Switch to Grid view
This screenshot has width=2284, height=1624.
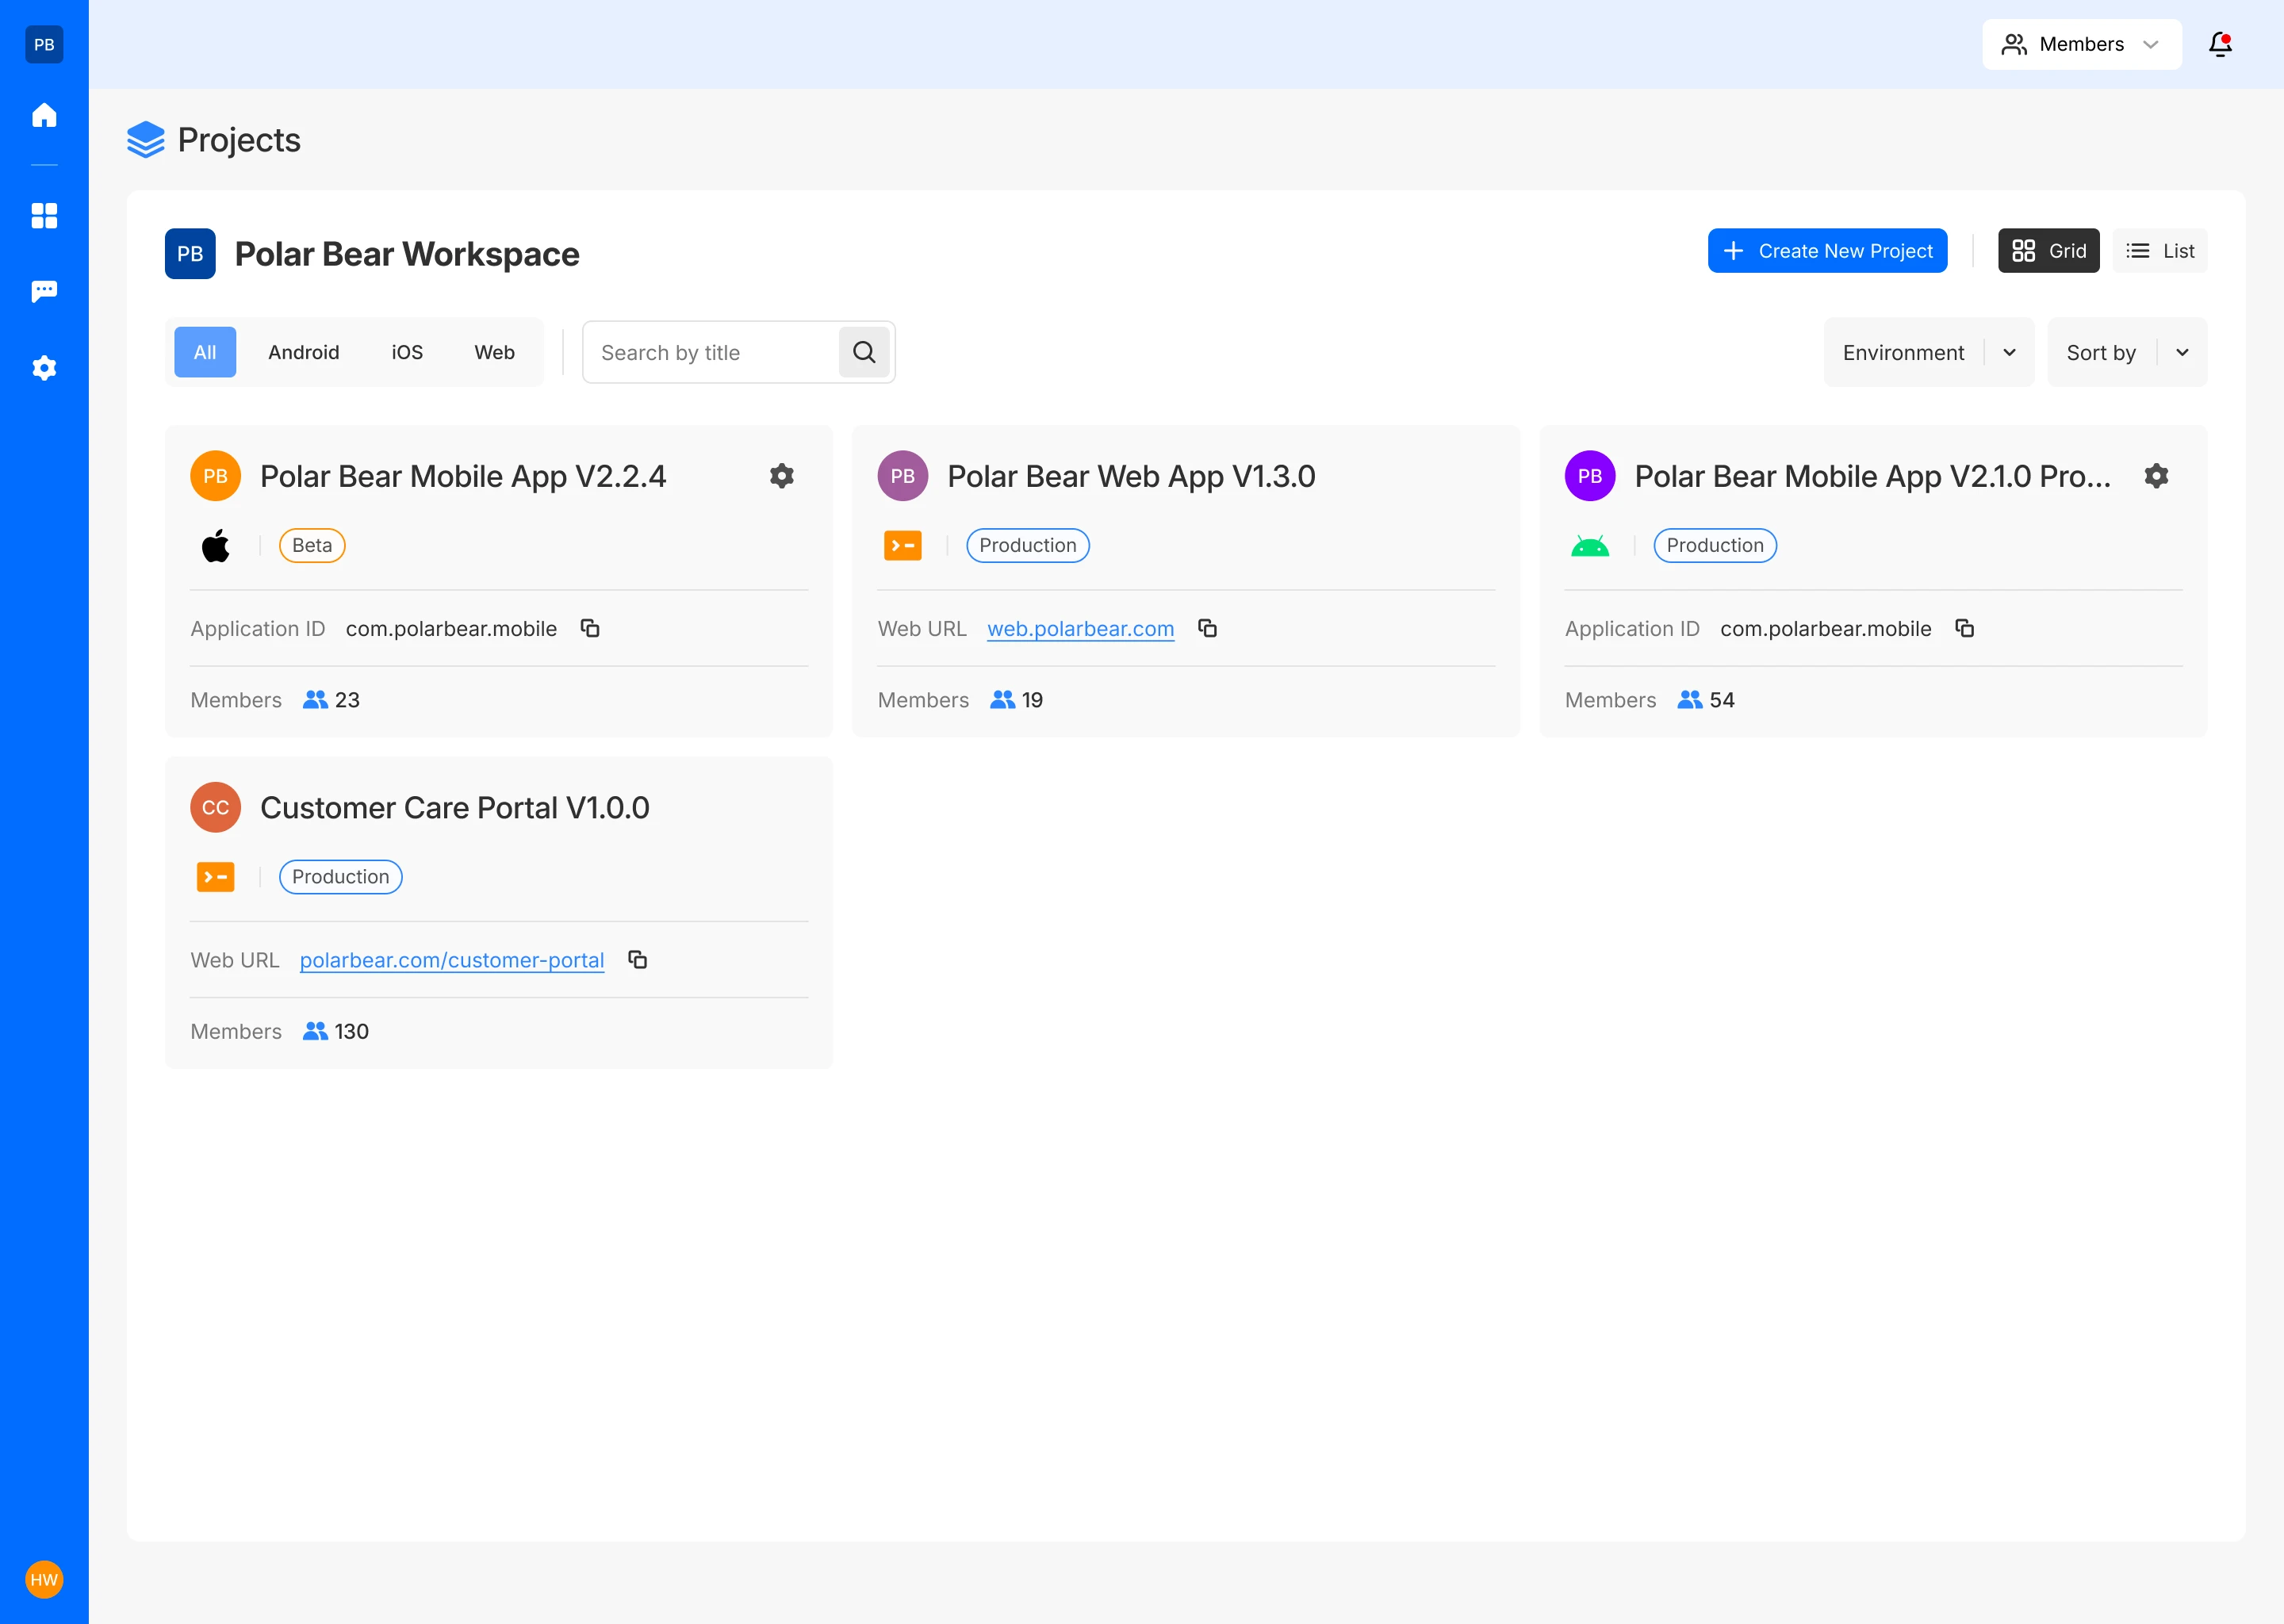tap(2048, 251)
